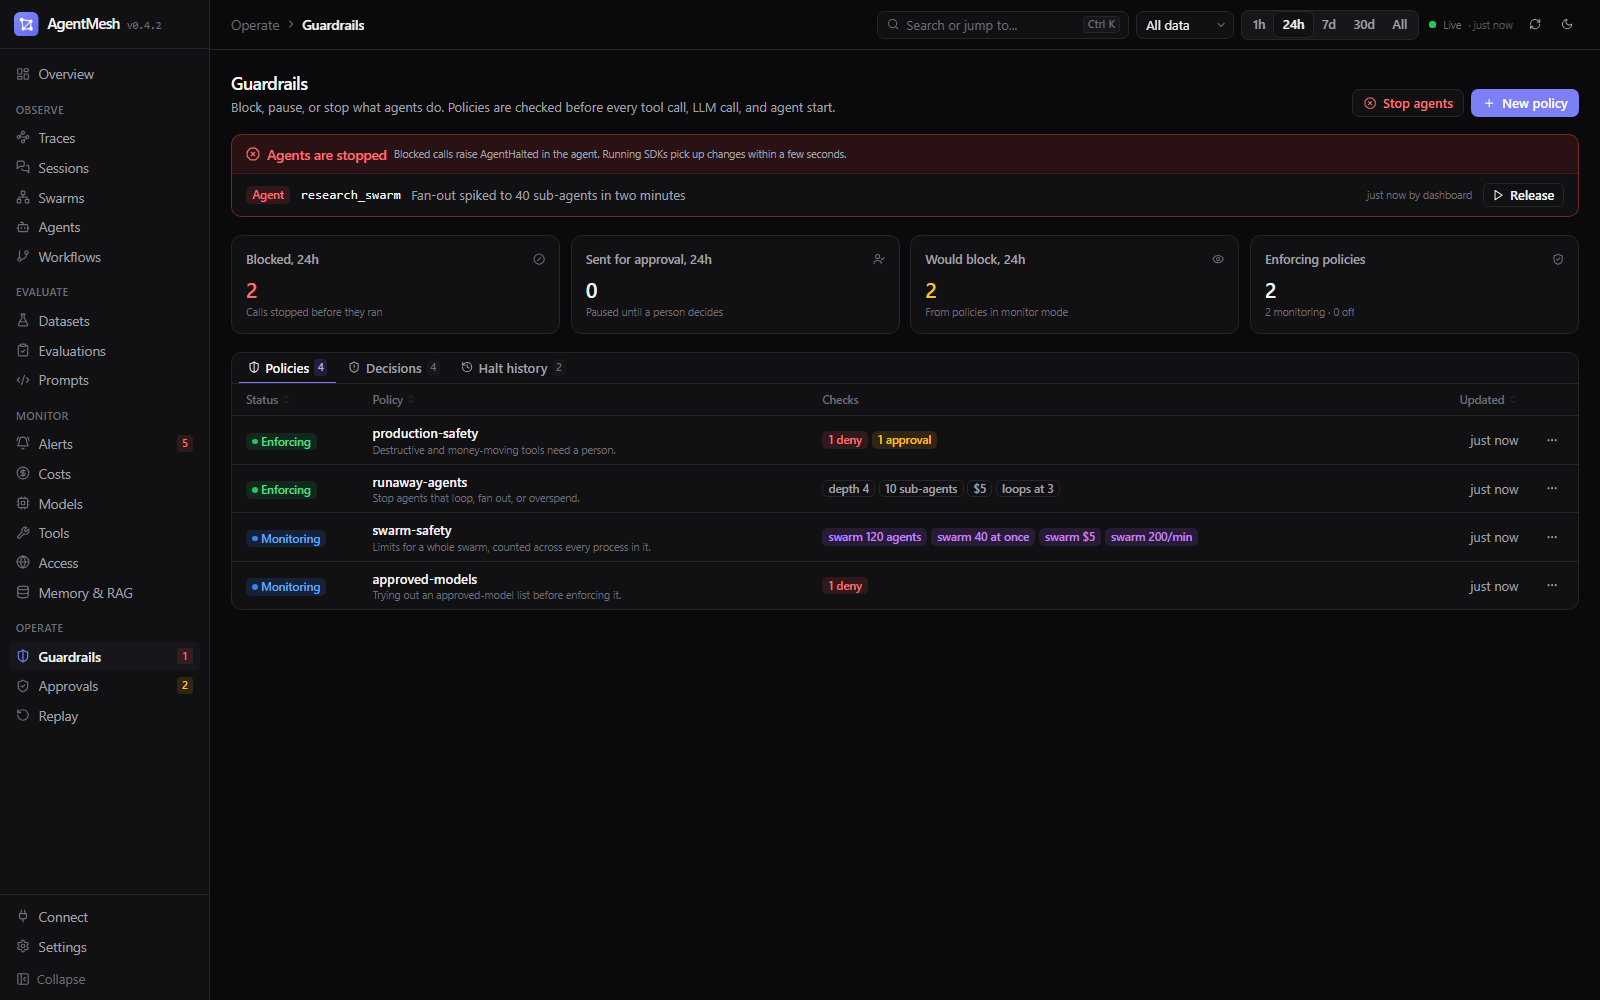Select the 7d time range
Screen dimensions: 1600x1000
click(x=1328, y=25)
